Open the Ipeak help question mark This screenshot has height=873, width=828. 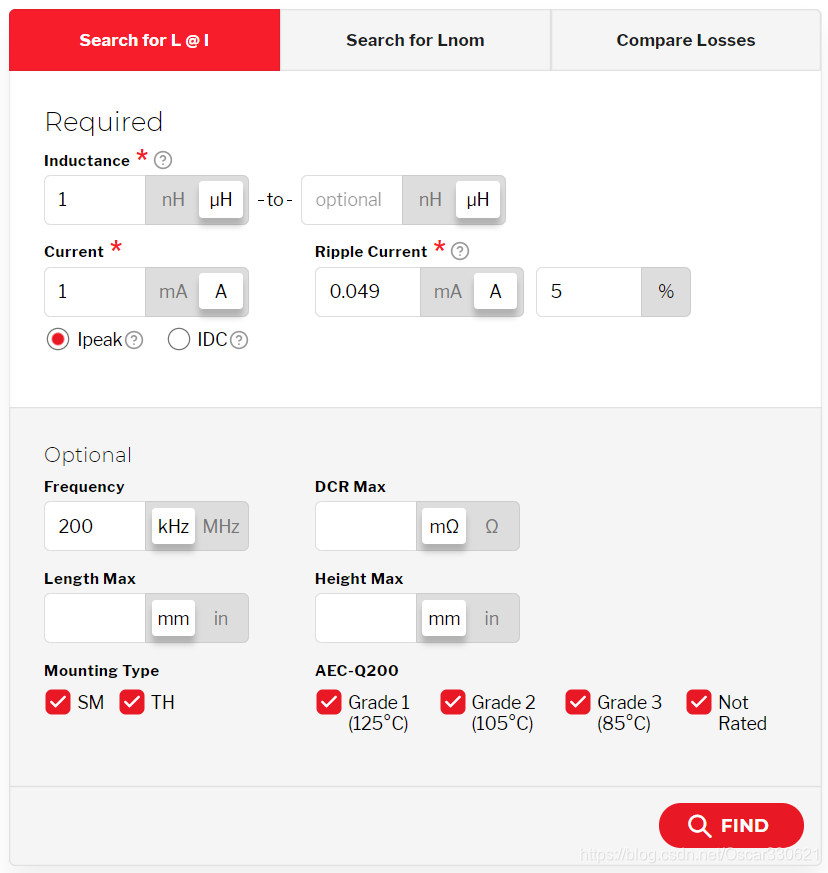pos(134,340)
